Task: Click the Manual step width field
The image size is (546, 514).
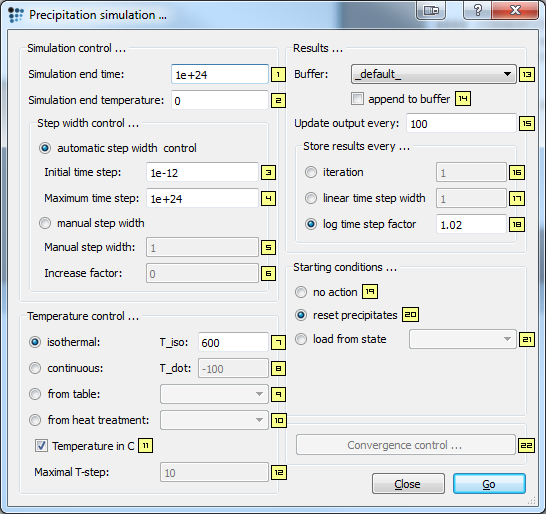Action: tap(202, 247)
